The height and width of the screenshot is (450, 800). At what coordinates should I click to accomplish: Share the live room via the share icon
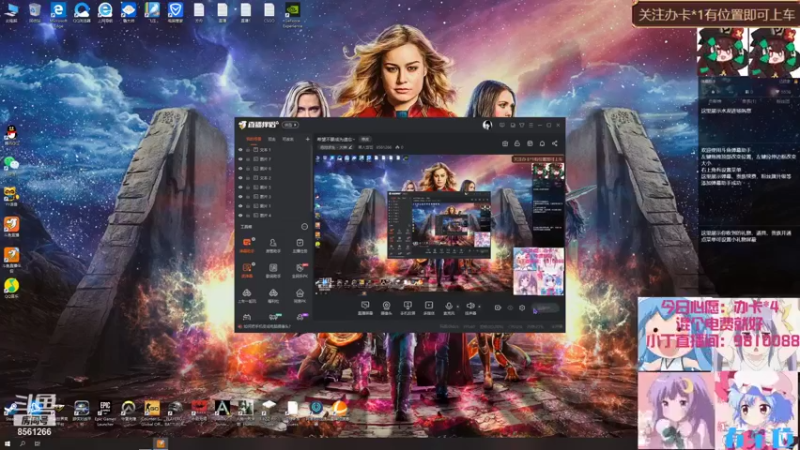point(555,143)
